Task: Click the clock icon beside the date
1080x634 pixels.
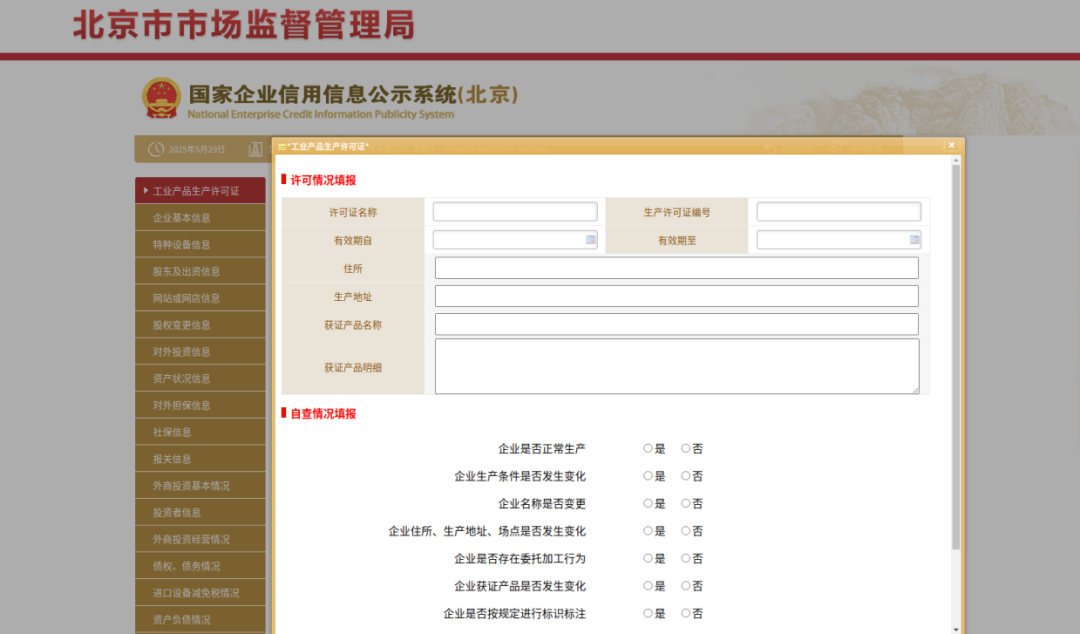Action: (156, 149)
